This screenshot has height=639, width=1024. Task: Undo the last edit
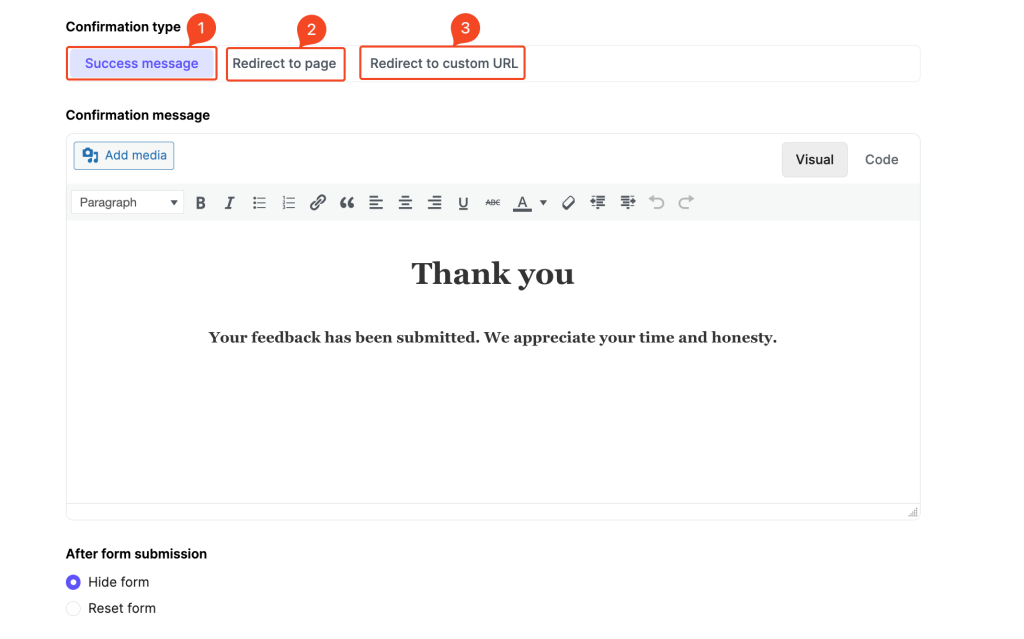(656, 203)
